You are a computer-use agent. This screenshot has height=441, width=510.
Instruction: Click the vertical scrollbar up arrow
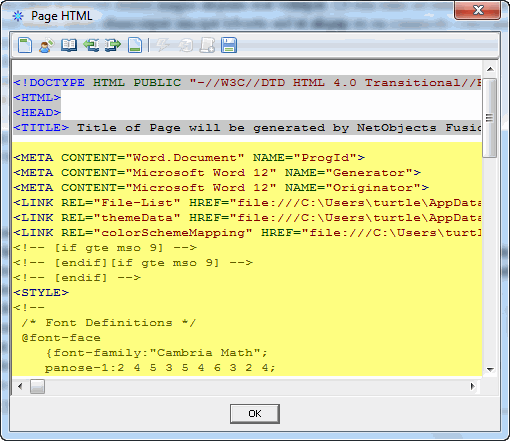[490, 69]
